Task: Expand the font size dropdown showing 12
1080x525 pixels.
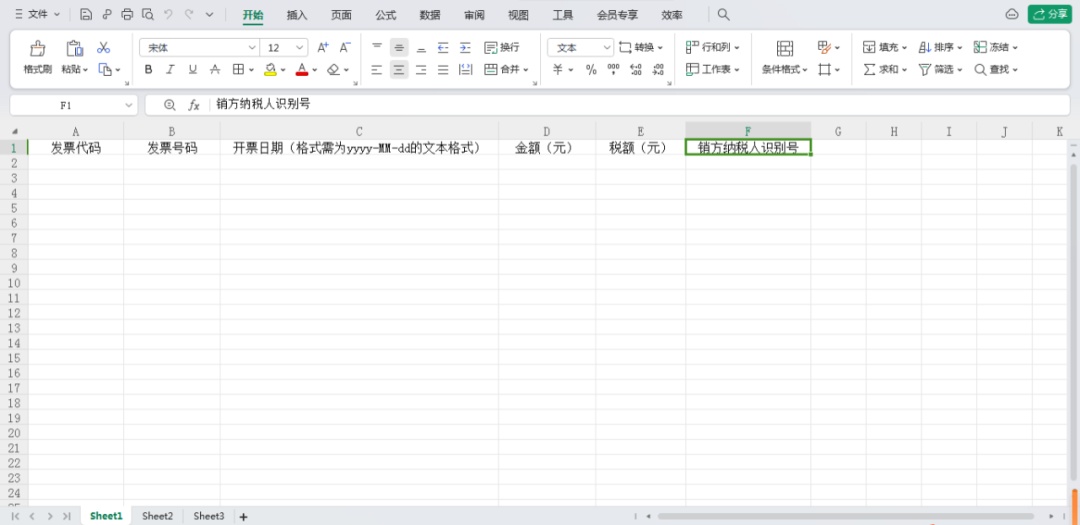Action: click(x=301, y=48)
